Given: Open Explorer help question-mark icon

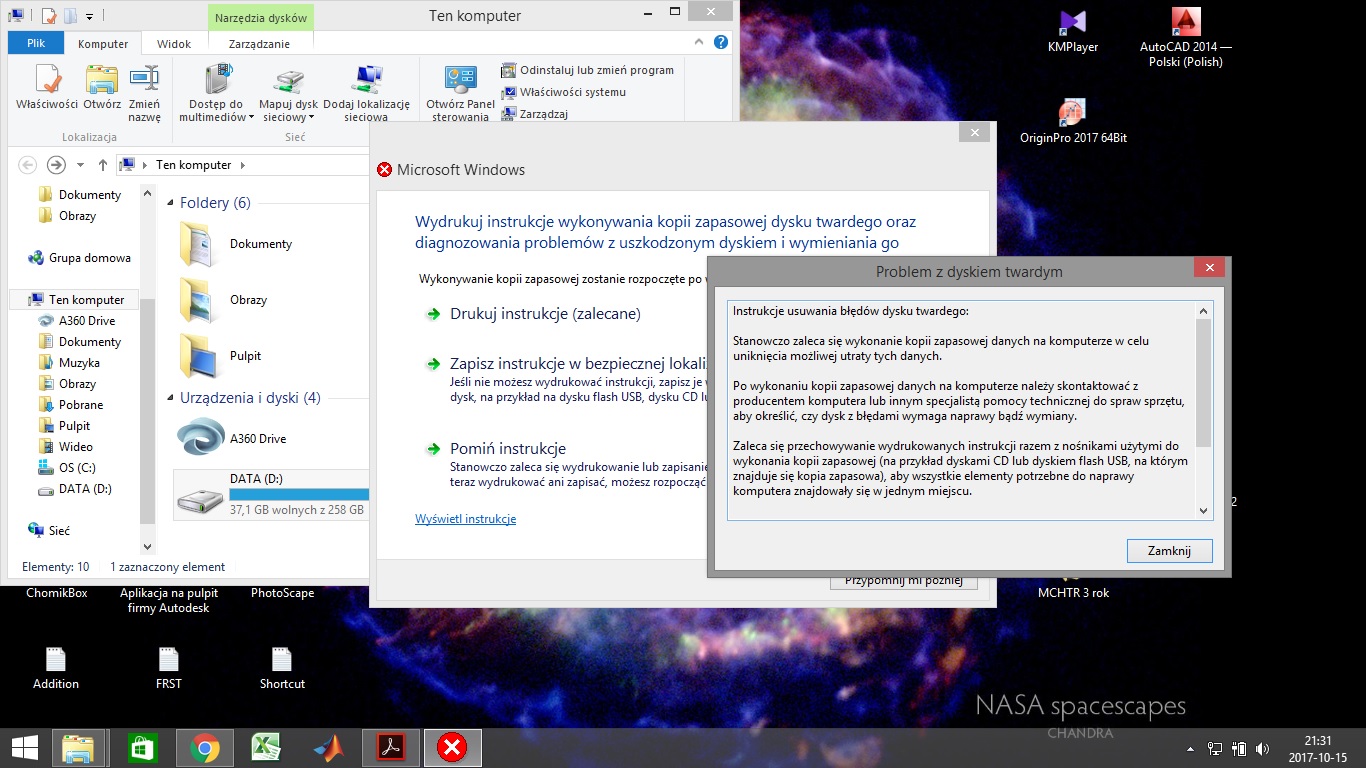Looking at the screenshot, I should tap(720, 43).
